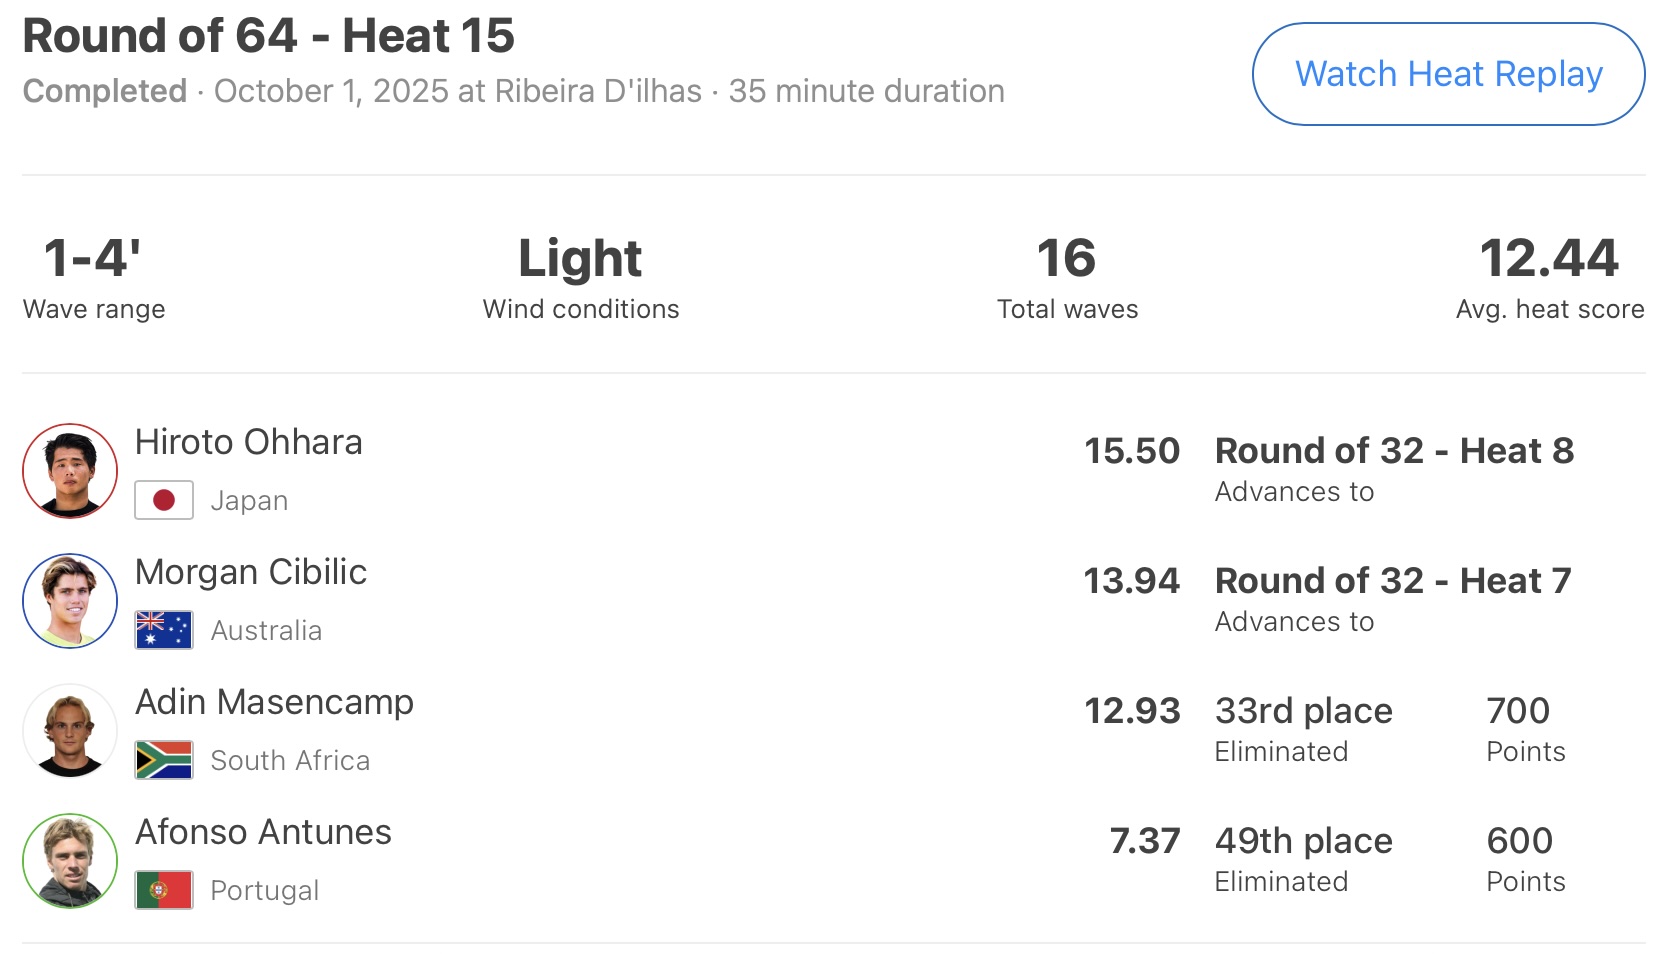This screenshot has width=1666, height=954.
Task: Open Afonso Antunes athlete name link
Action: click(263, 832)
